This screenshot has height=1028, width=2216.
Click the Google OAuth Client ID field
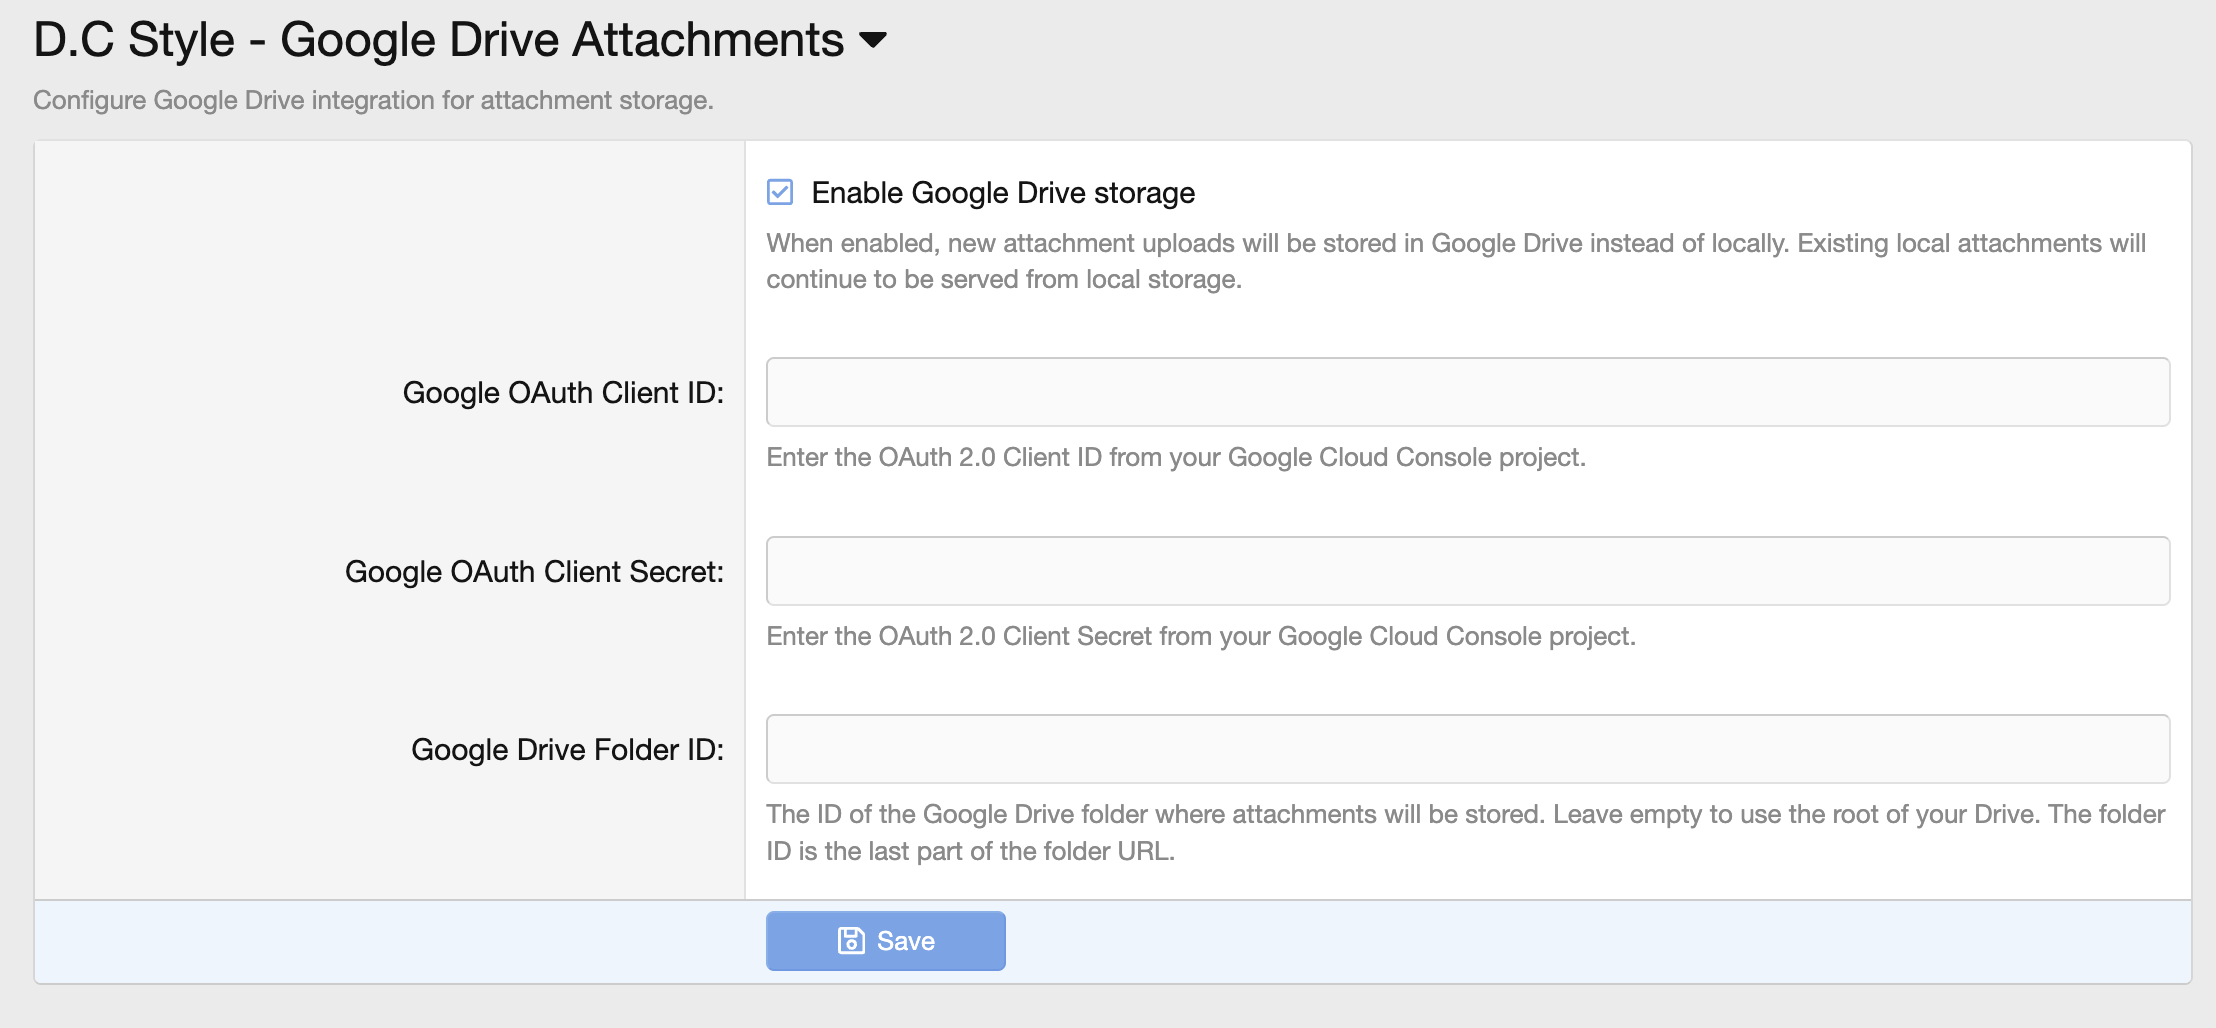click(1468, 392)
